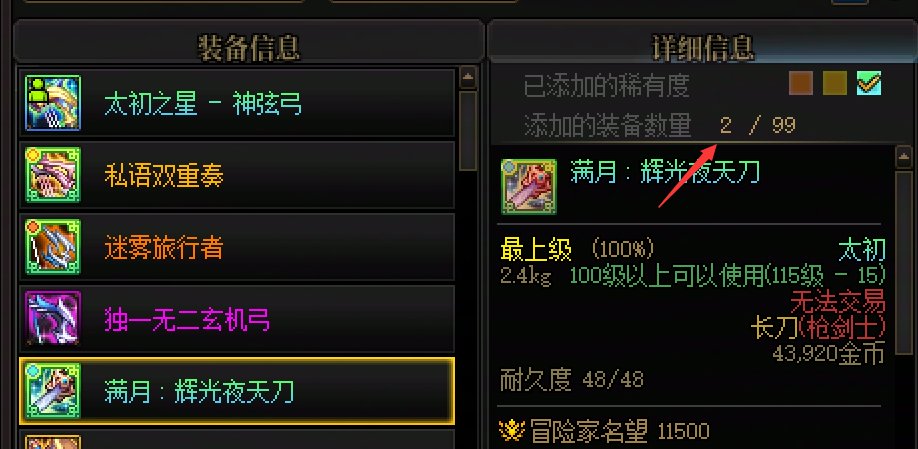Screen dimensions: 918x449
Task: Click the details panel scroll-up arrow
Action: [904, 156]
